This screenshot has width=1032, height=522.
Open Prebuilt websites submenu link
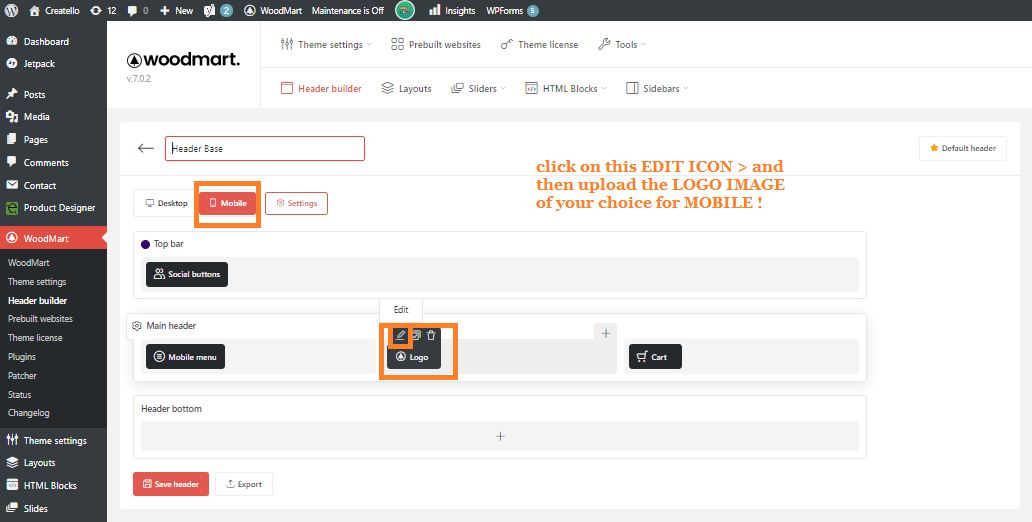pyautogui.click(x=40, y=319)
